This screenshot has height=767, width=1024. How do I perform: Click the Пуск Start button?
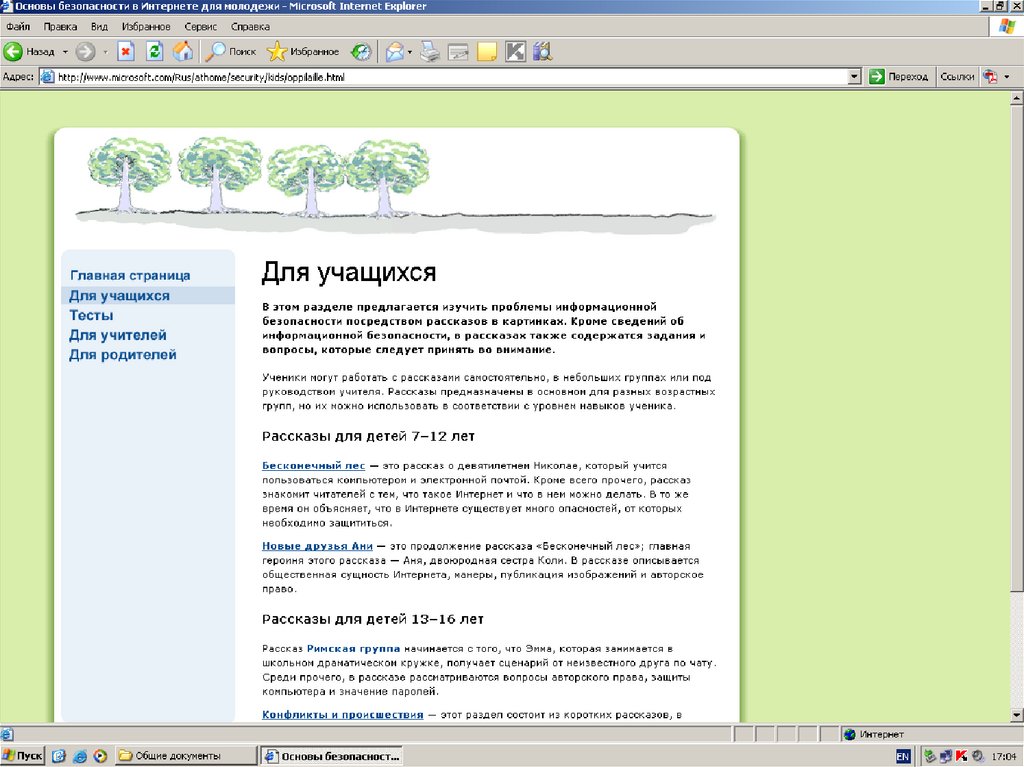pos(23,756)
